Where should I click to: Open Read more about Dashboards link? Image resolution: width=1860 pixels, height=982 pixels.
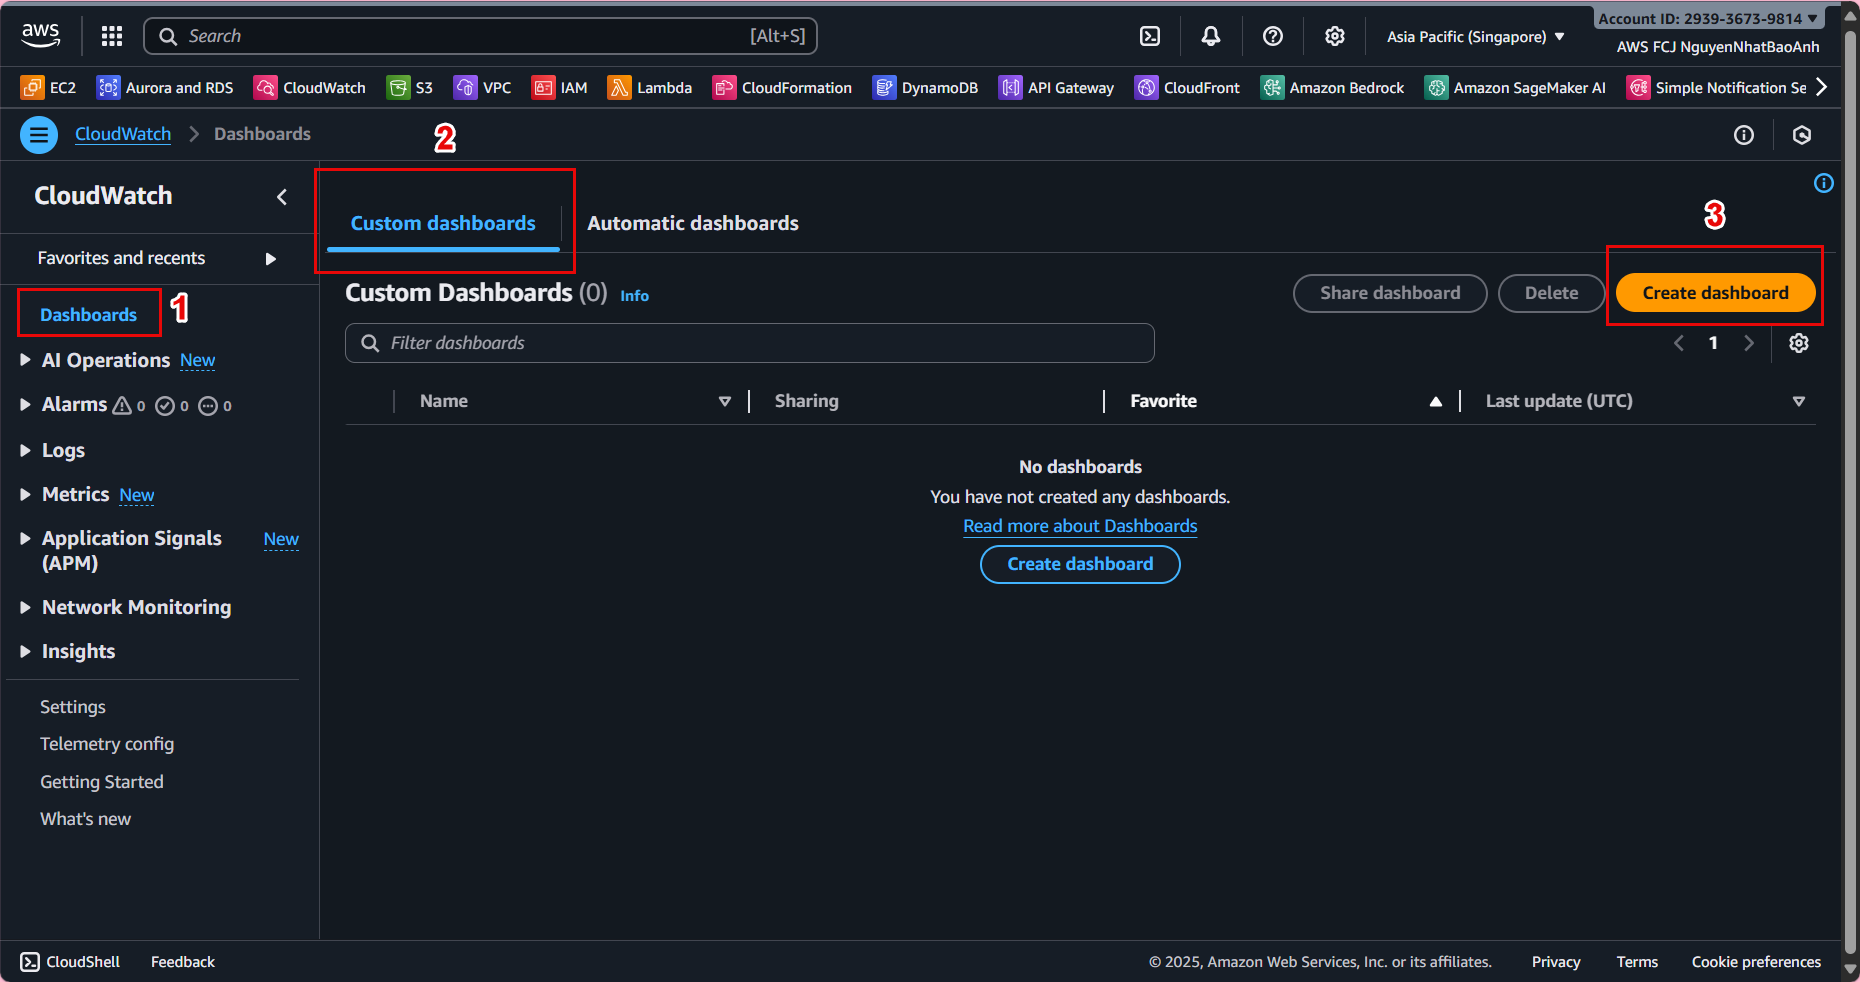point(1080,526)
